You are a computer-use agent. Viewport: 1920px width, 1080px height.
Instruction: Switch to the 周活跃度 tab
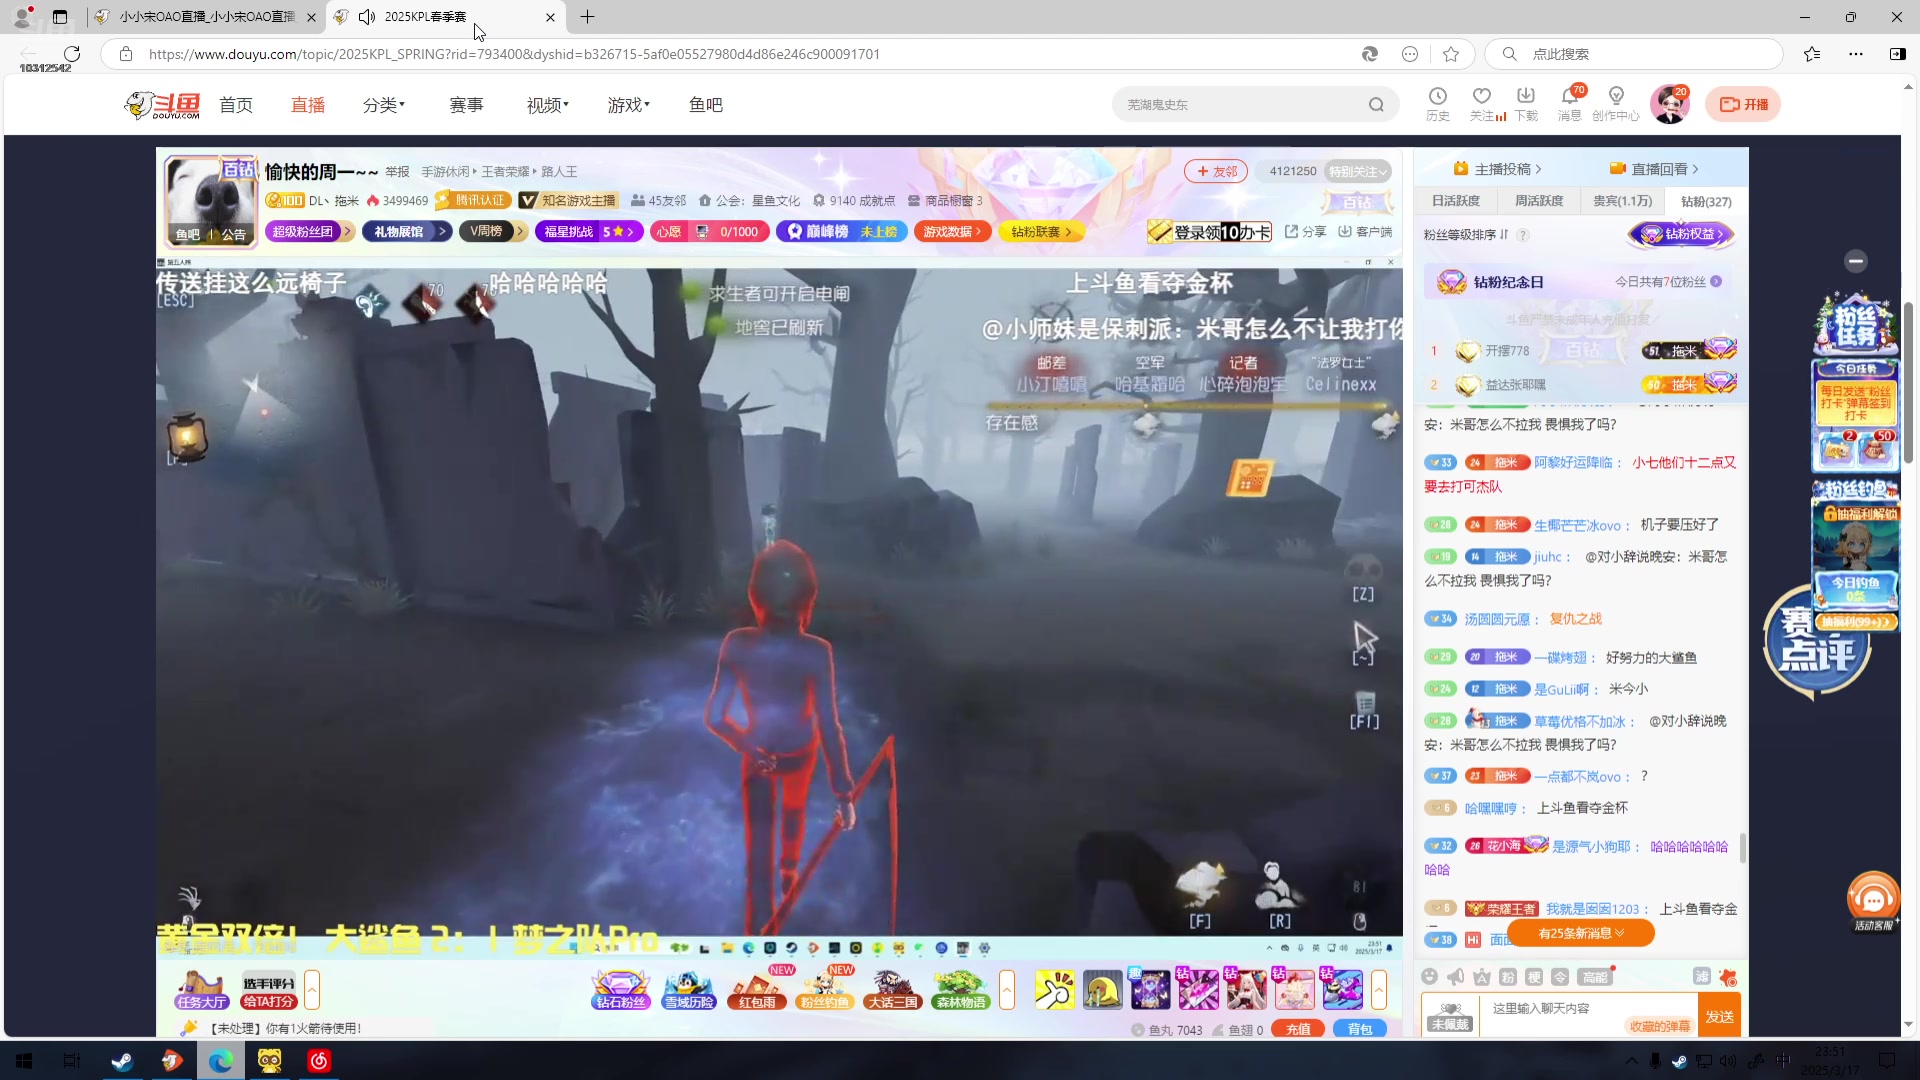tap(1538, 201)
